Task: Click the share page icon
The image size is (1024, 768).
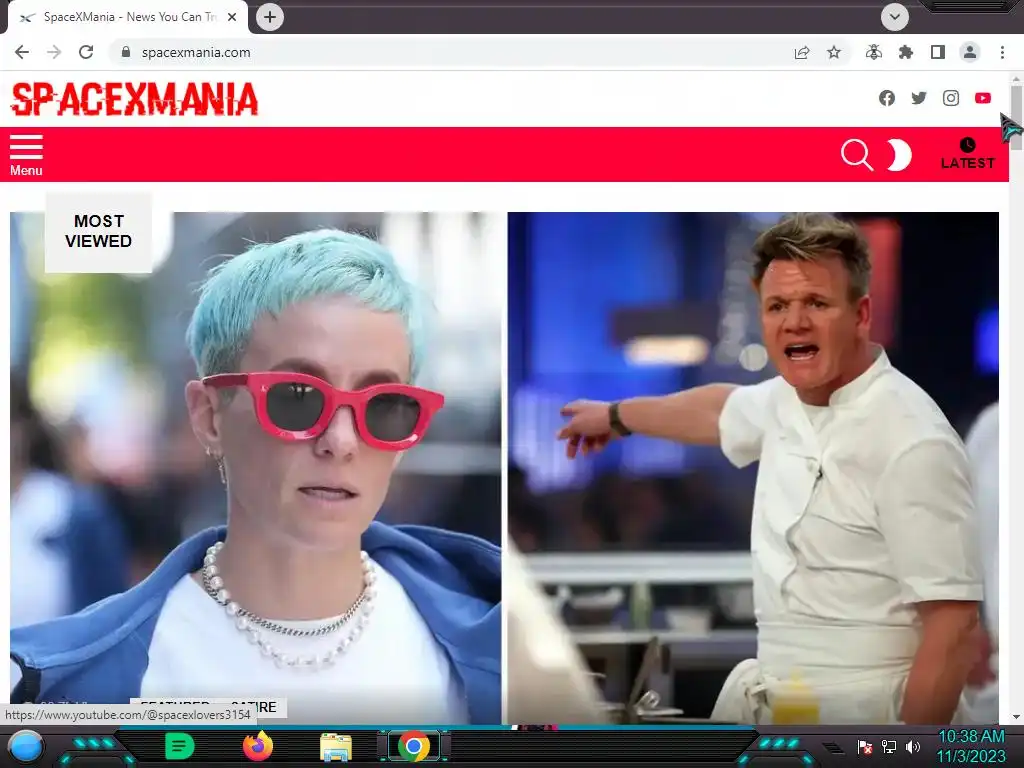Action: click(802, 53)
